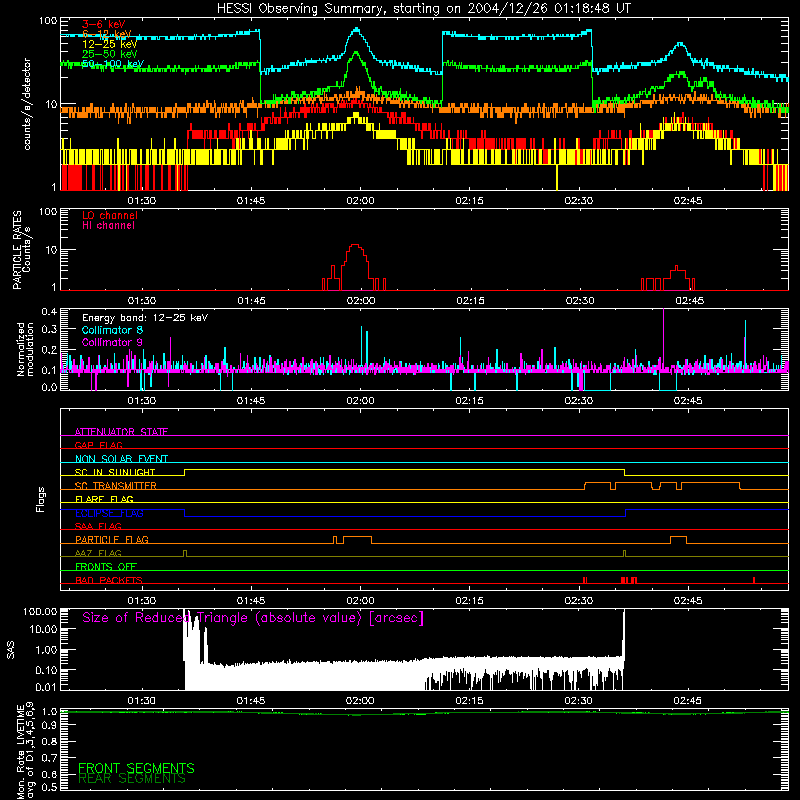Select the Collimator 9 legend label

point(112,342)
